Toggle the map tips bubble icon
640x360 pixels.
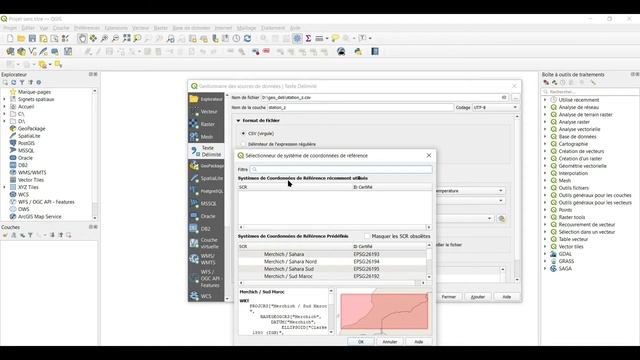point(335,38)
